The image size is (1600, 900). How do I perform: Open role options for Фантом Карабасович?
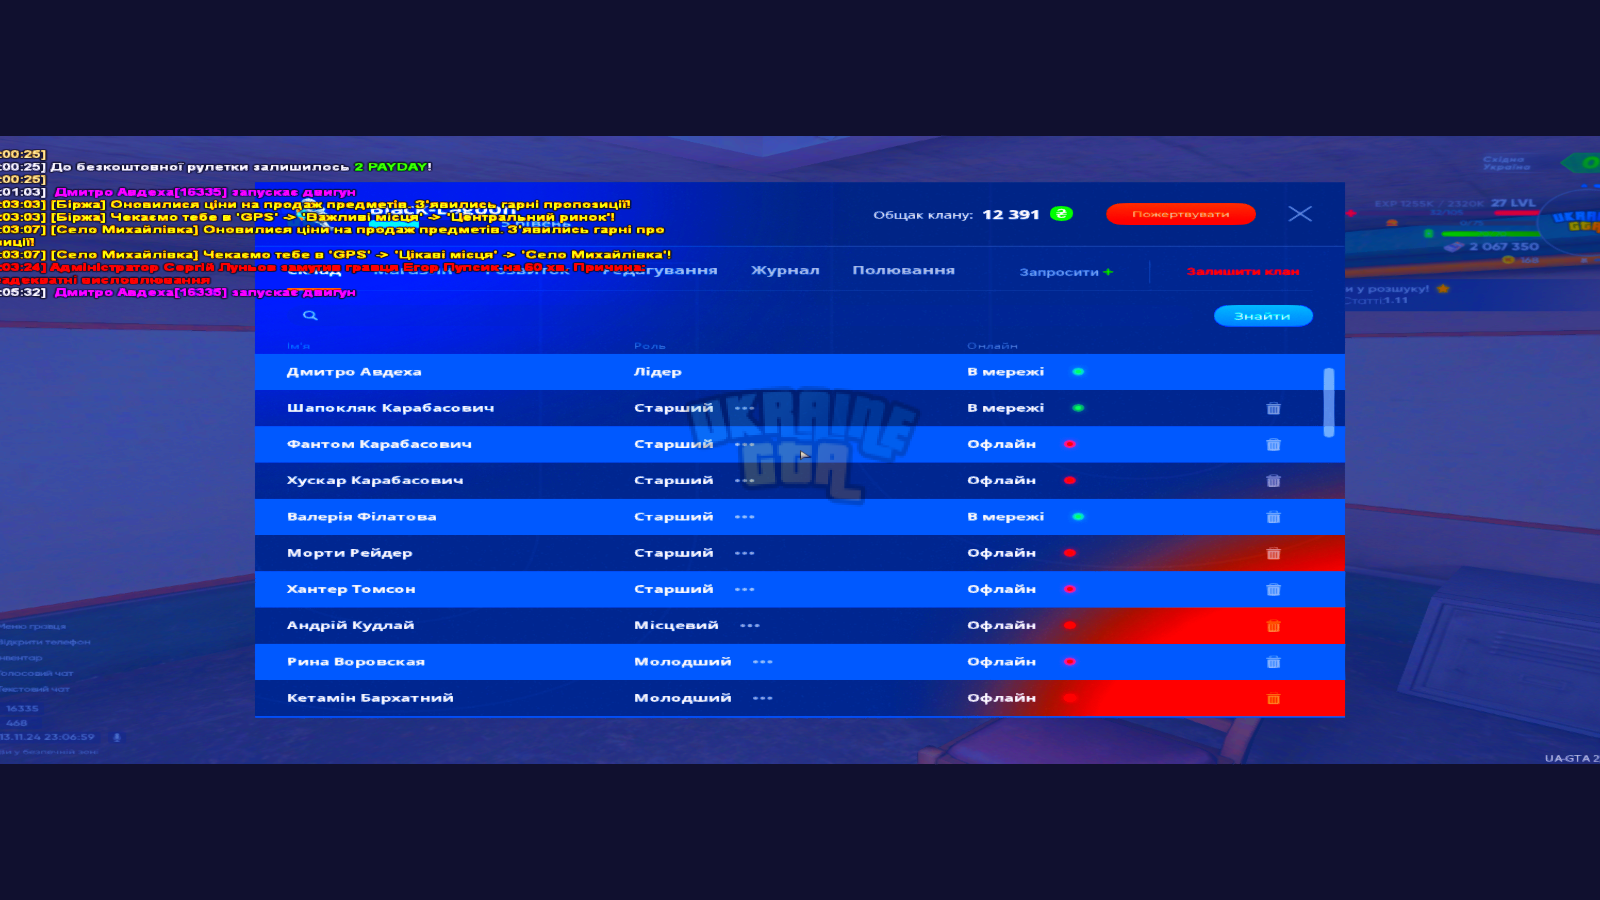tap(745, 444)
